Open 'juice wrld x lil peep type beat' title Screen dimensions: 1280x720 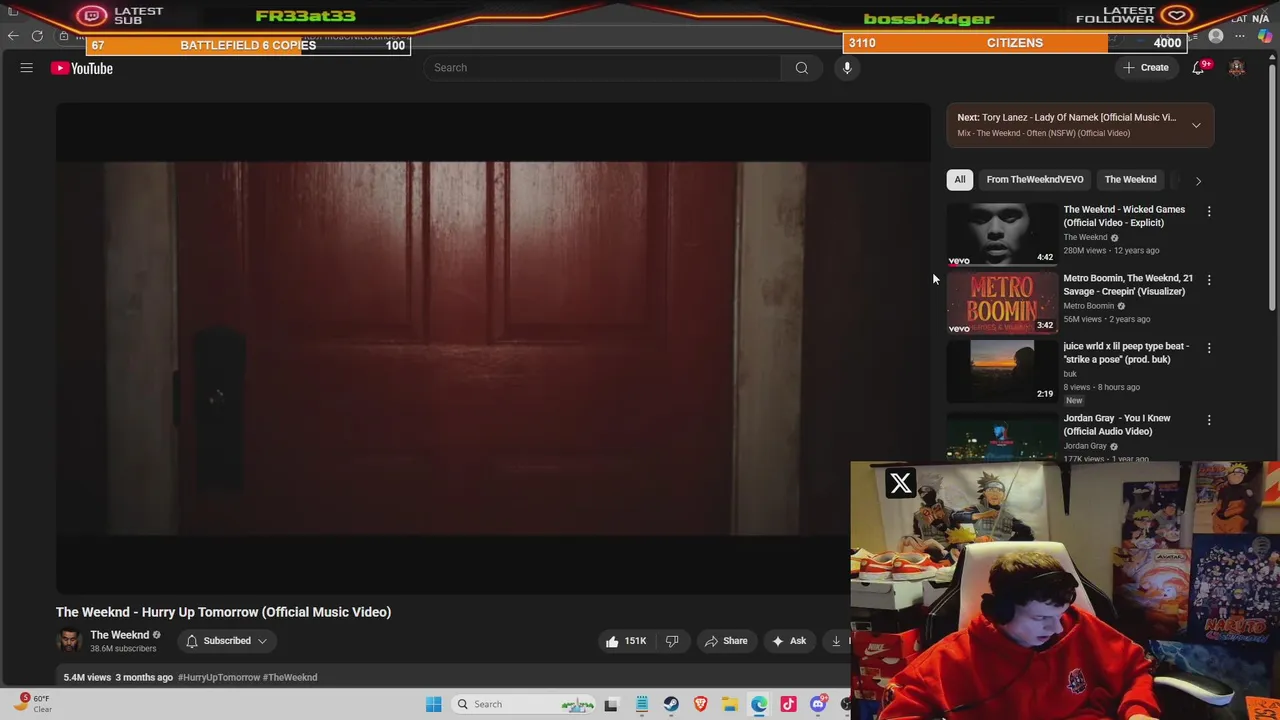click(1126, 353)
